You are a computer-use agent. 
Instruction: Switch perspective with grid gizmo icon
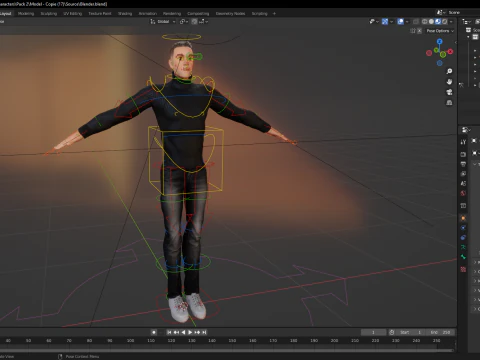(449, 103)
